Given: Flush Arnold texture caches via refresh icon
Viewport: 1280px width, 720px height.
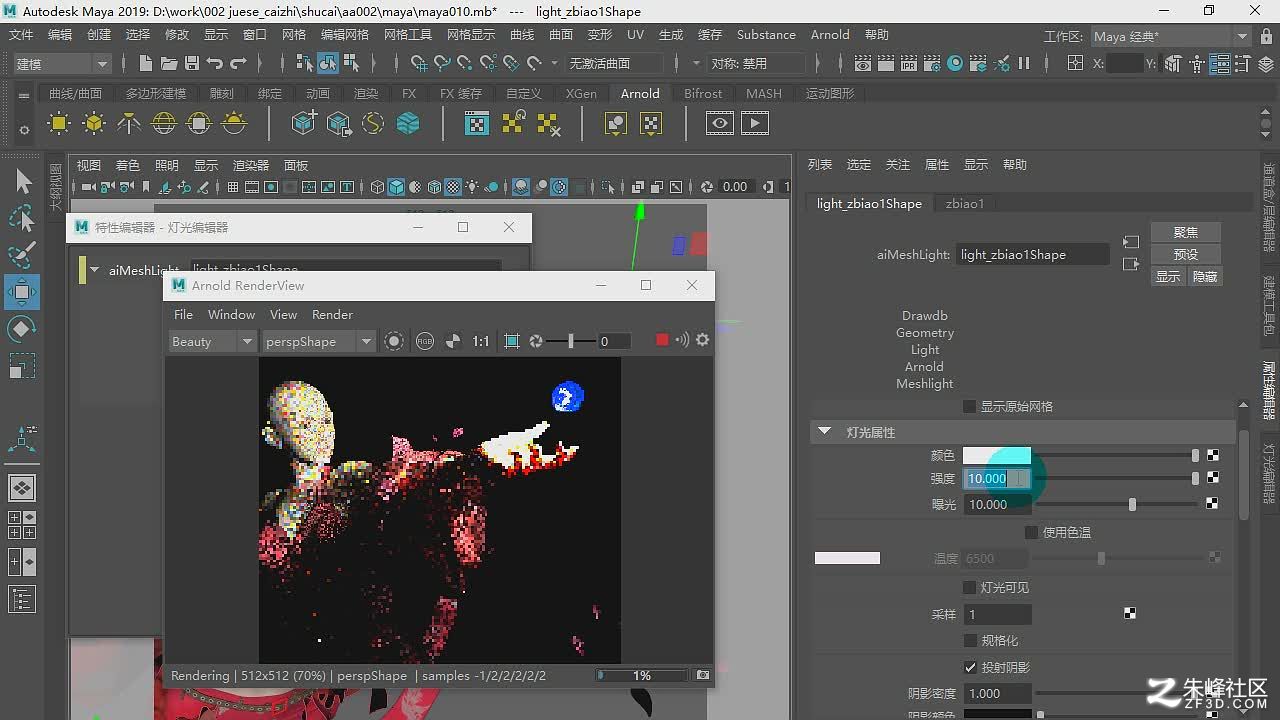Looking at the screenshot, I should (513, 124).
